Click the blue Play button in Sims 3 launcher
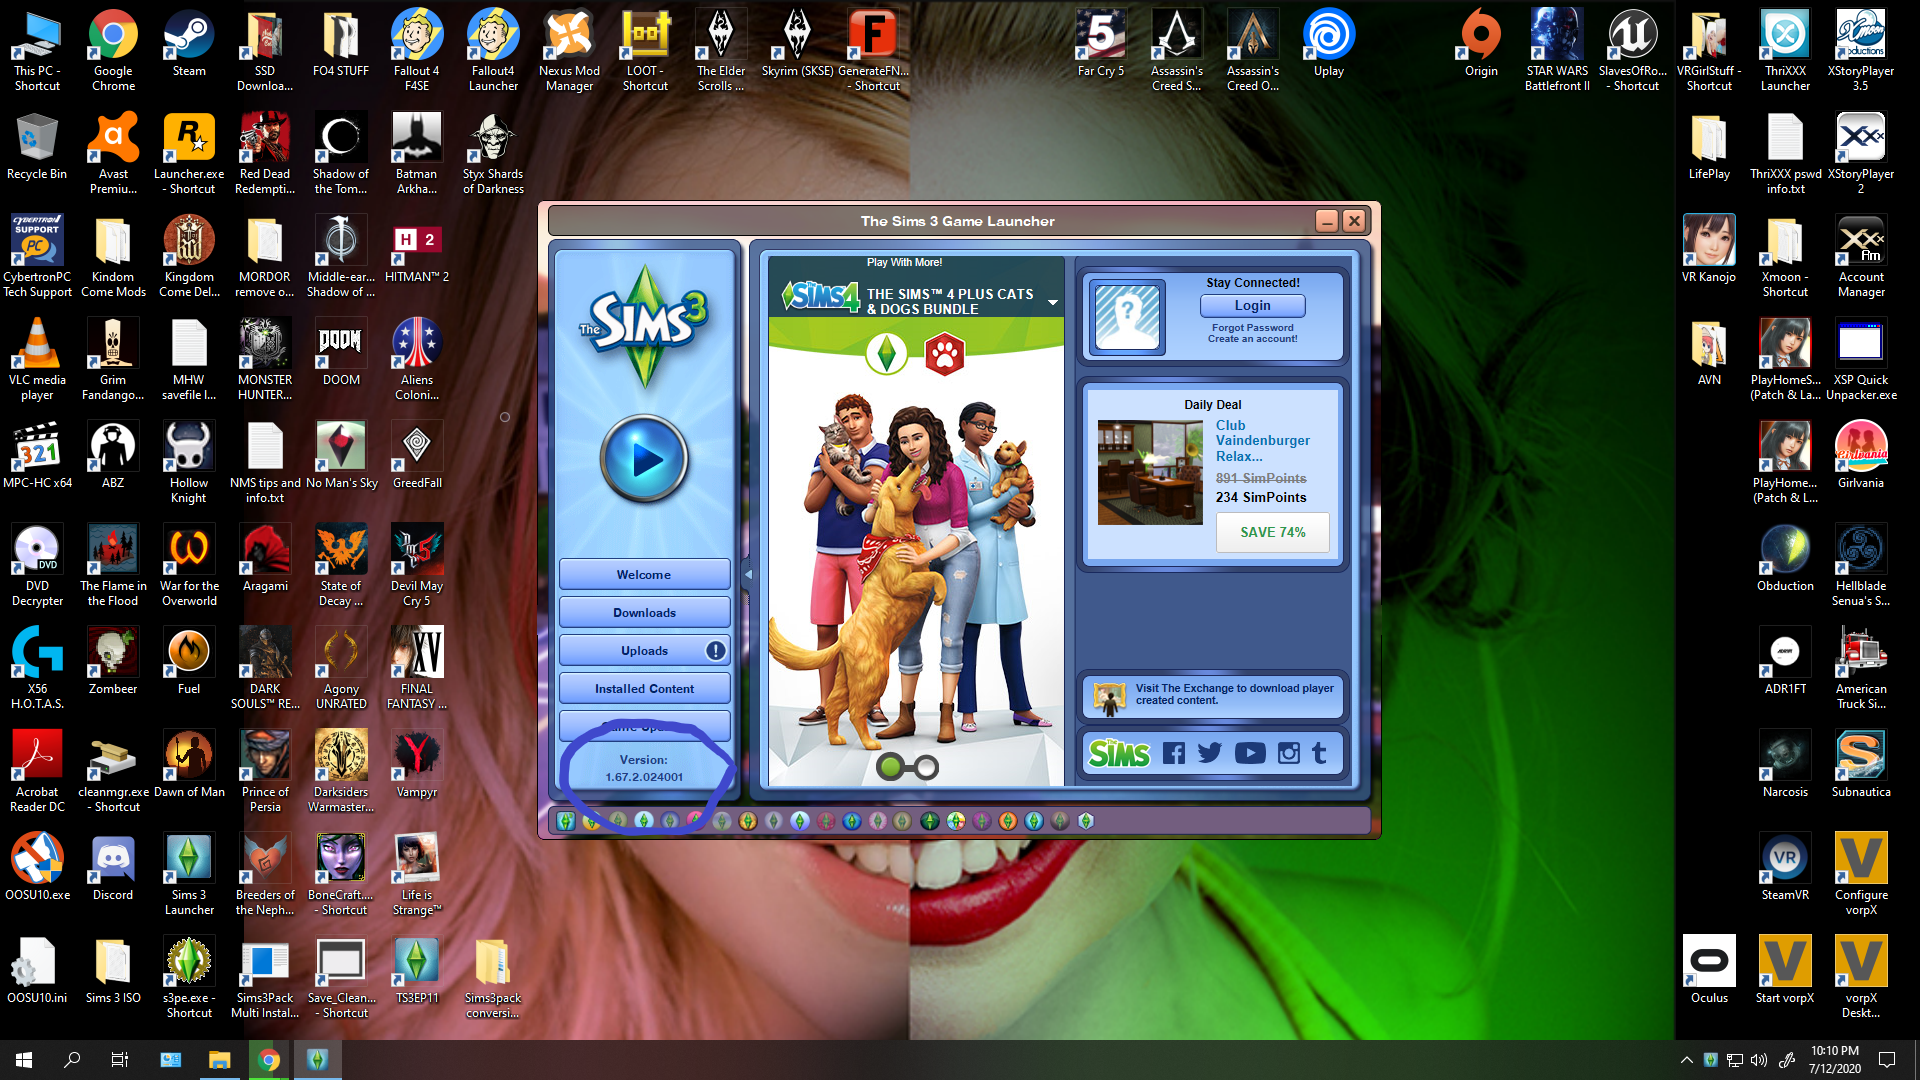 (x=645, y=460)
